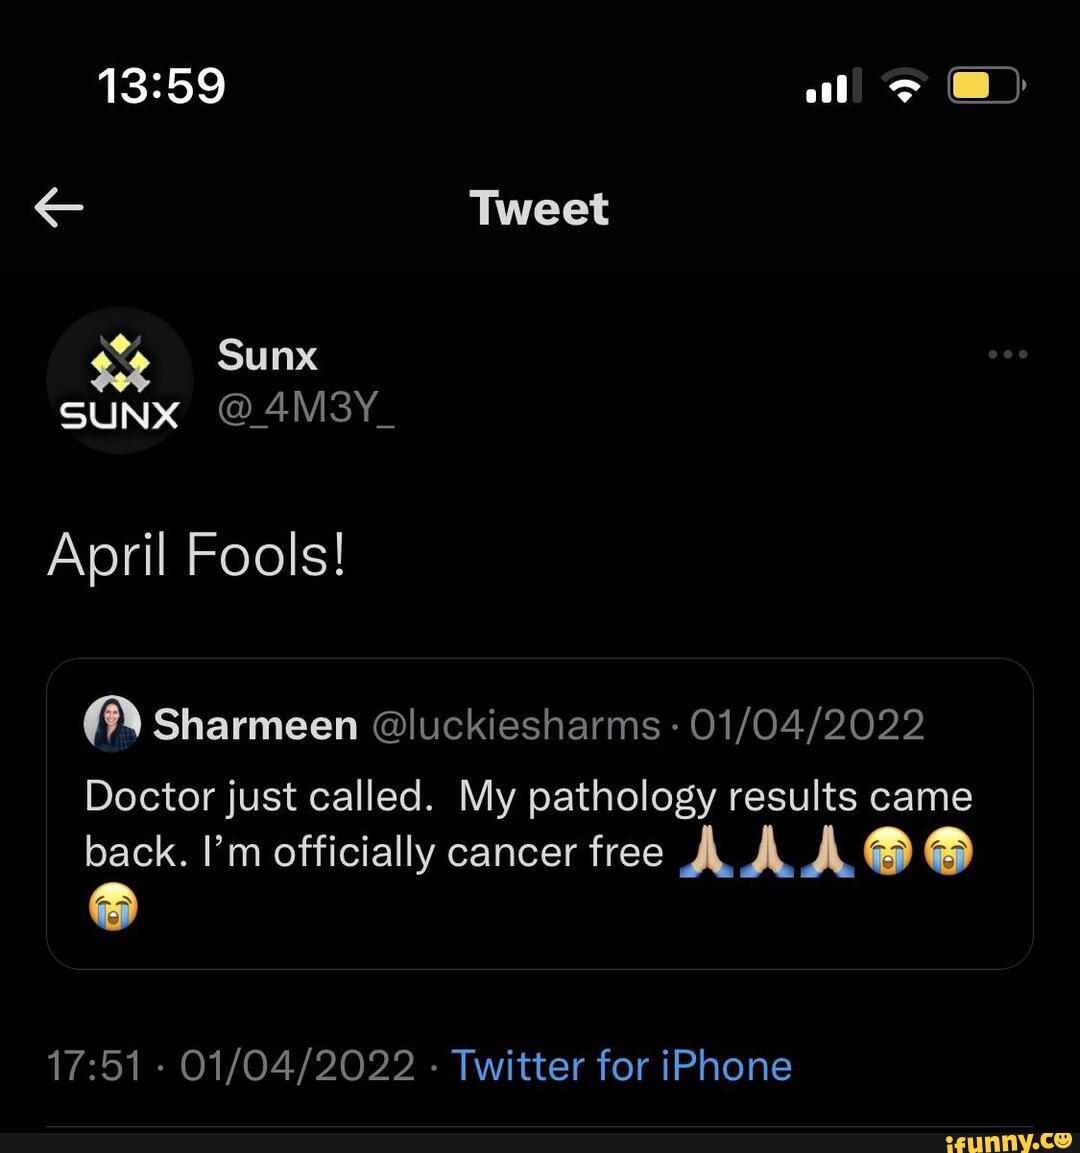This screenshot has height=1153, width=1080.
Task: Select the April Fools! tweet text
Action: [x=197, y=554]
